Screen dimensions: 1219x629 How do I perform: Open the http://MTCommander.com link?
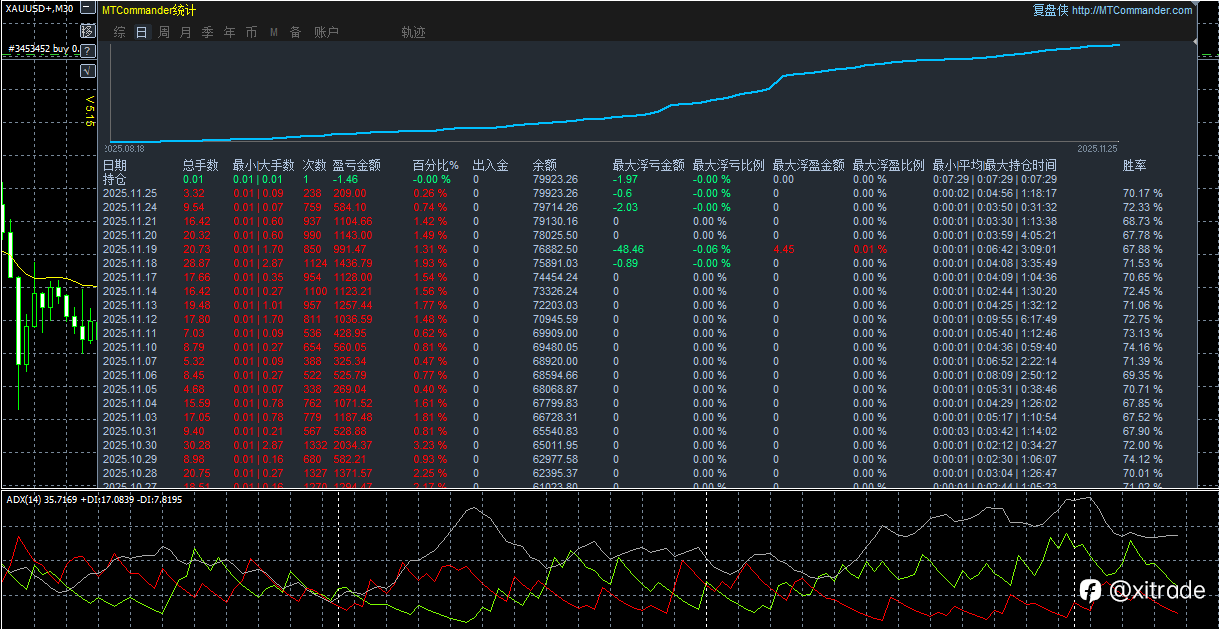1132,10
